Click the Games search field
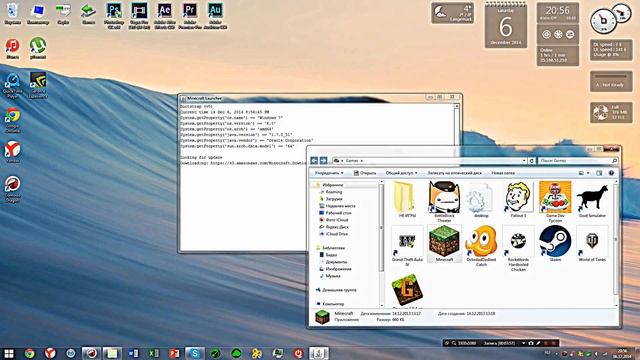The width and height of the screenshot is (640, 360). click(x=578, y=161)
